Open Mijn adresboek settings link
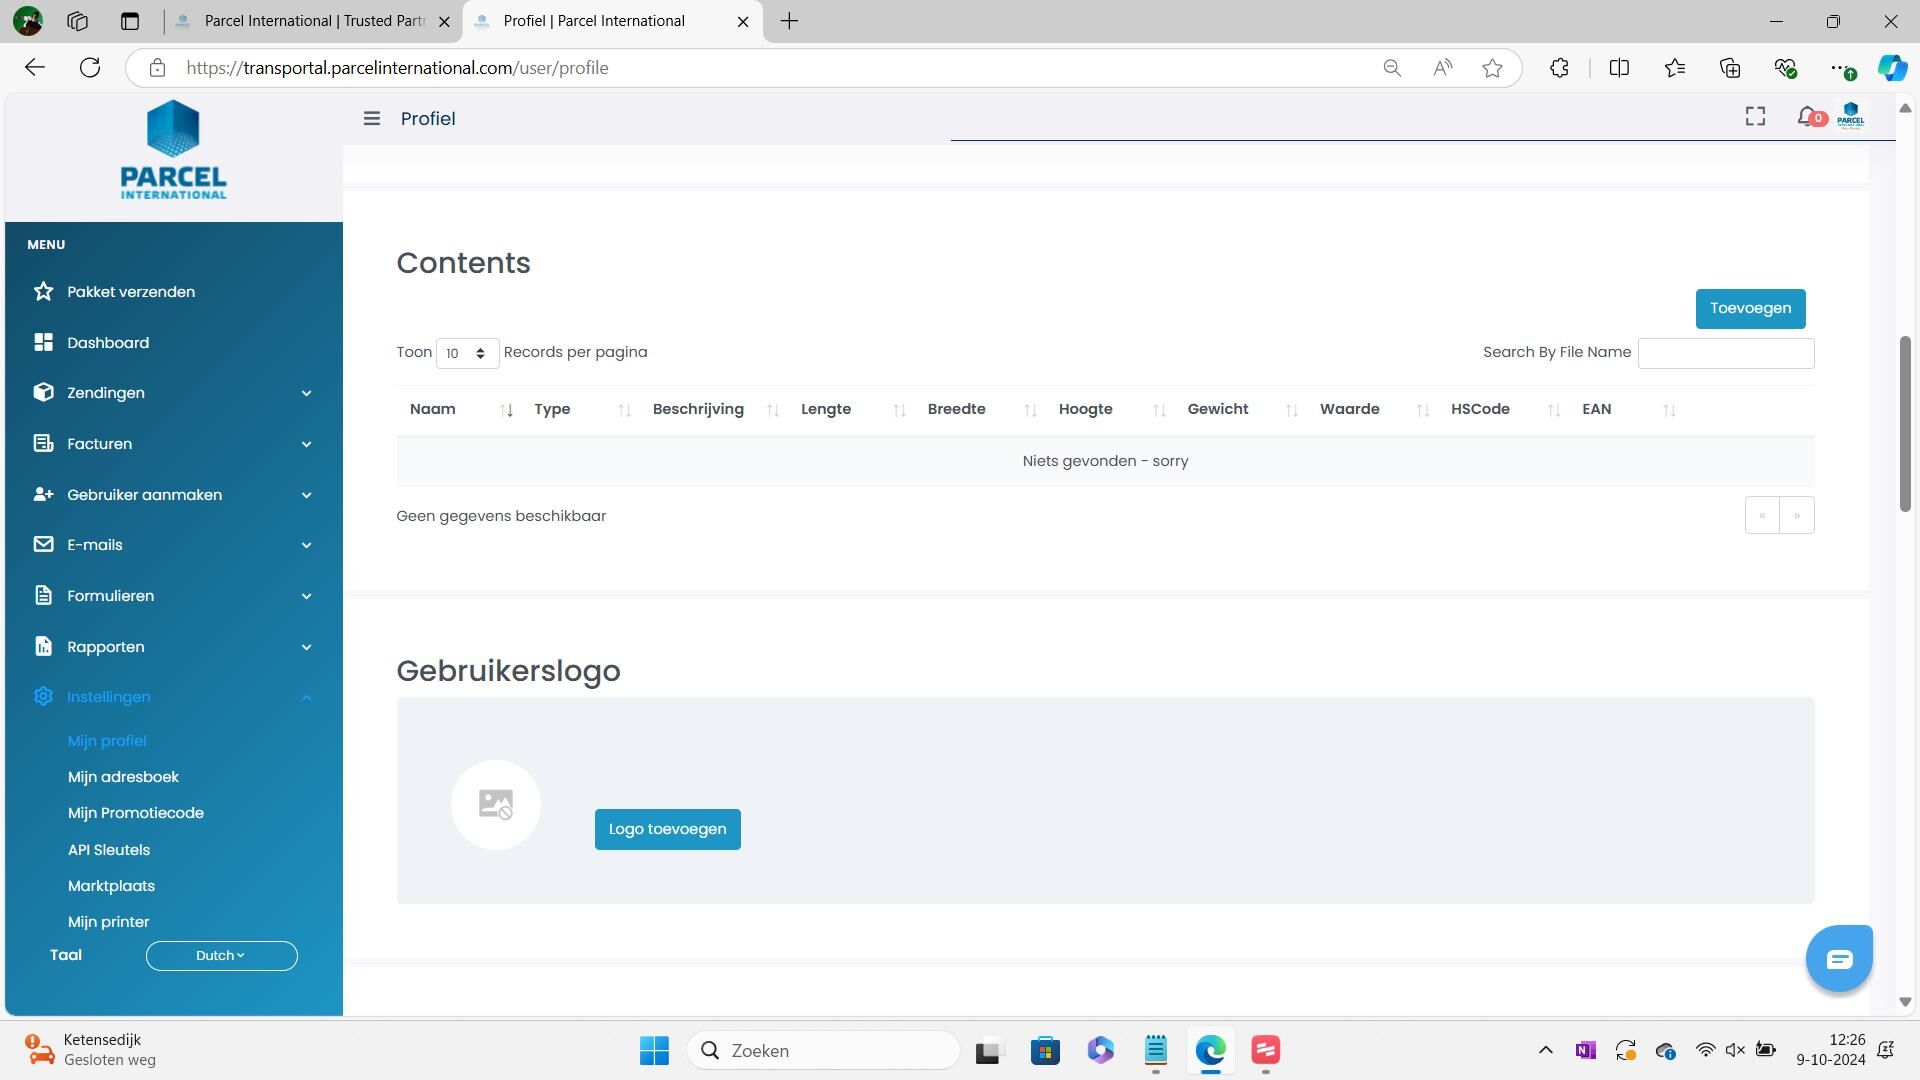 (x=123, y=777)
